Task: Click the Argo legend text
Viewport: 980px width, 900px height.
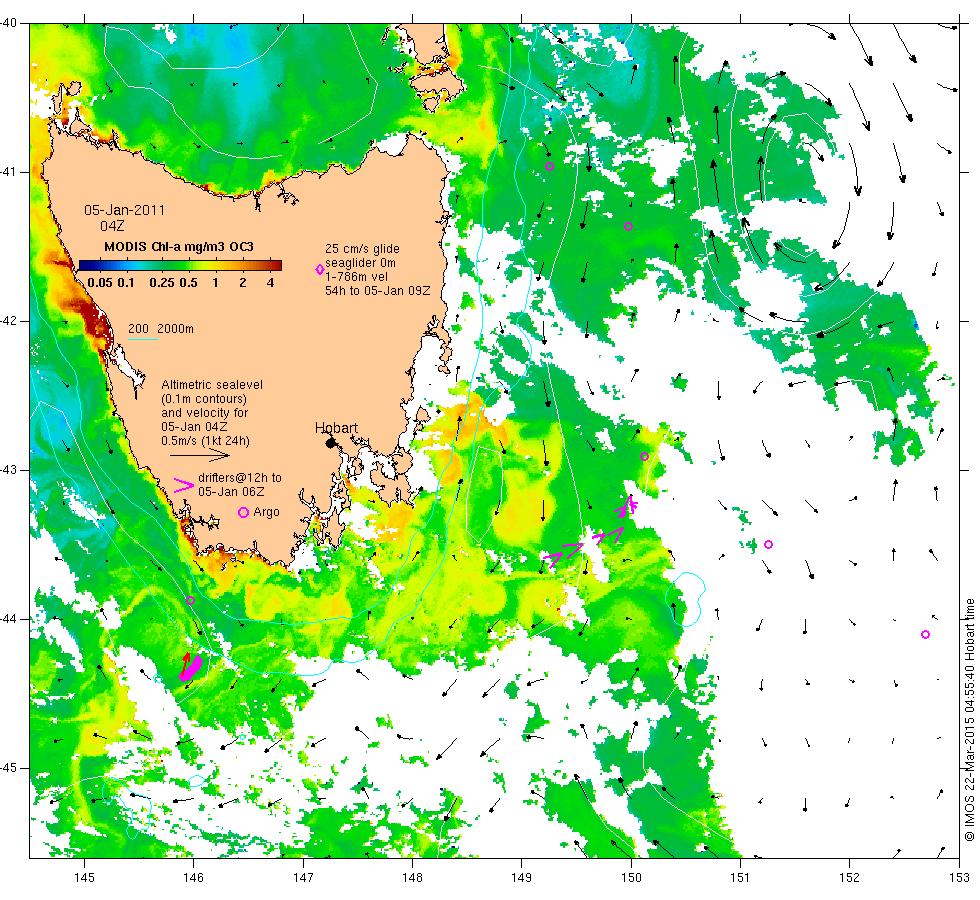Action: (266, 512)
